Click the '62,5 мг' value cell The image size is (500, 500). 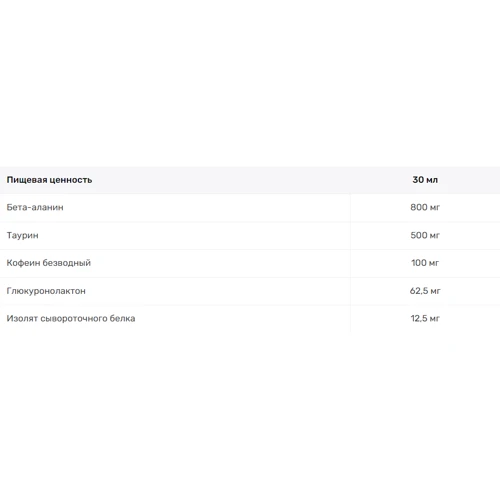(425, 291)
